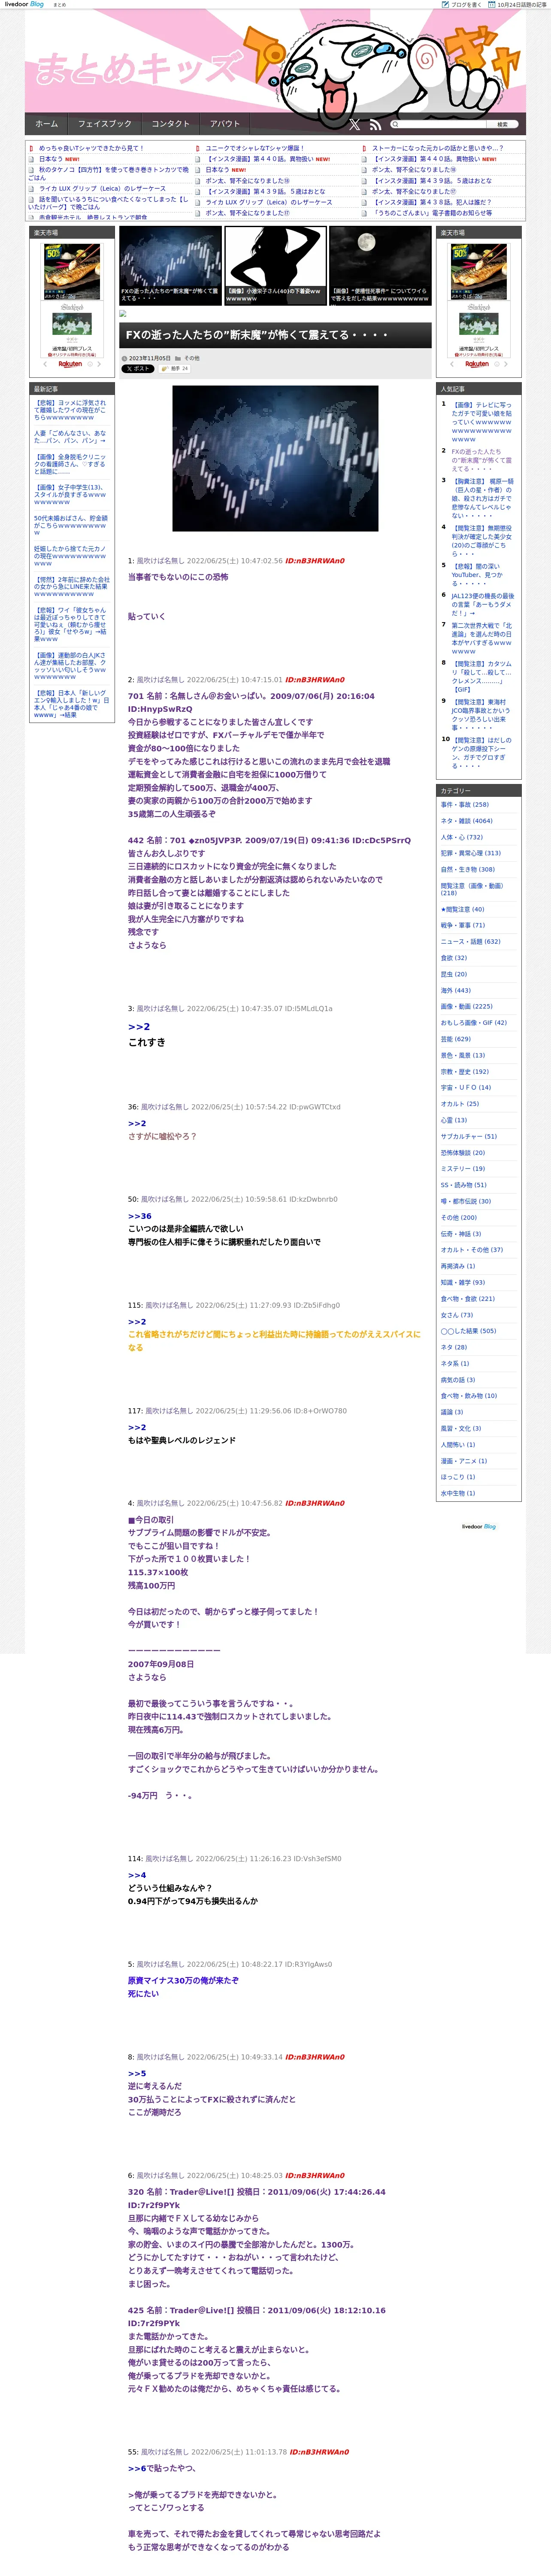Open the FX断末魔 featured thumbnail
The width and height of the screenshot is (551, 2576).
click(170, 266)
